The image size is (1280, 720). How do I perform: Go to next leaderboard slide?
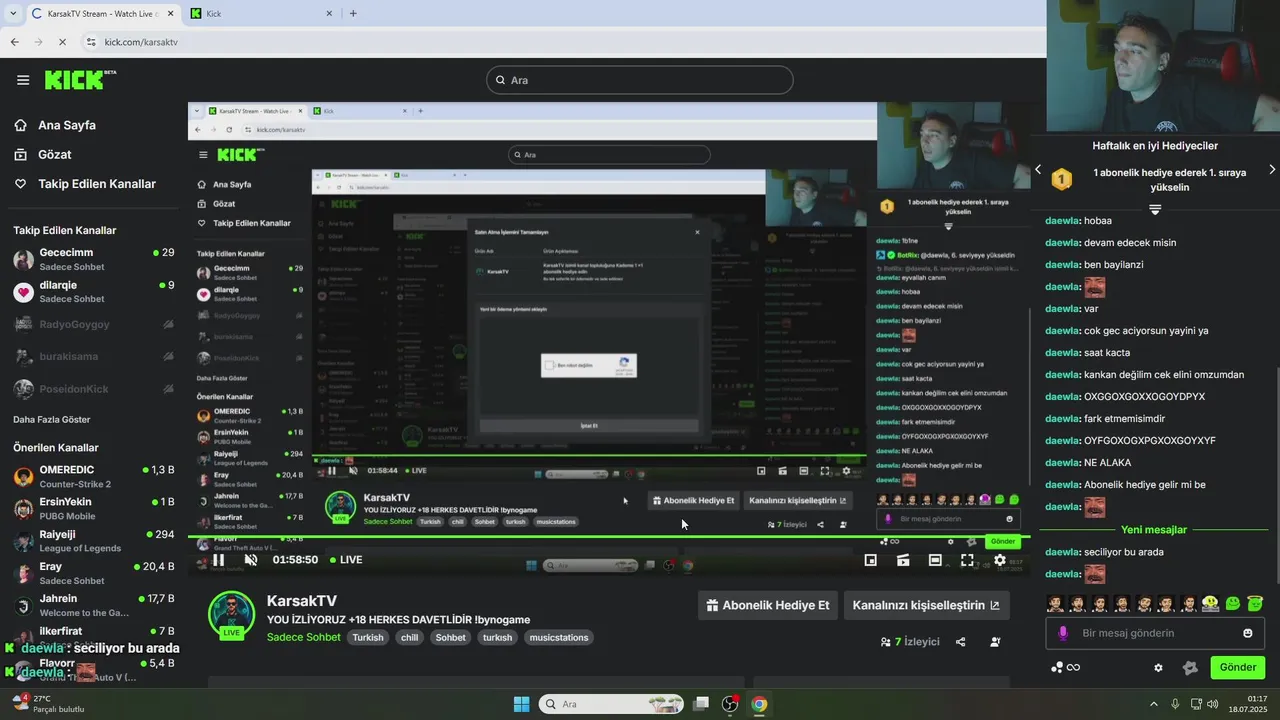(x=1272, y=170)
